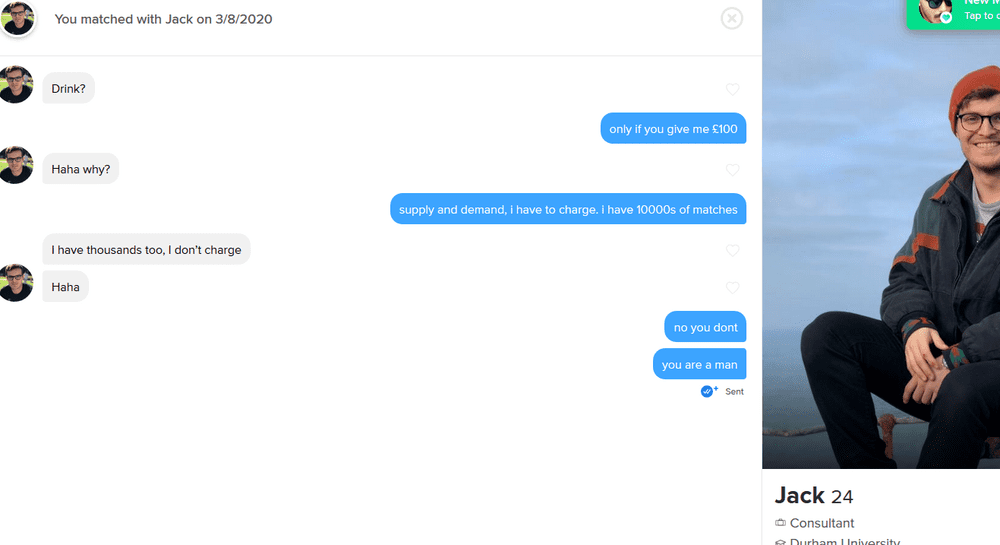Click the avatar beside the "Haha why?" message
This screenshot has height=545, width=1000.
[x=15, y=165]
